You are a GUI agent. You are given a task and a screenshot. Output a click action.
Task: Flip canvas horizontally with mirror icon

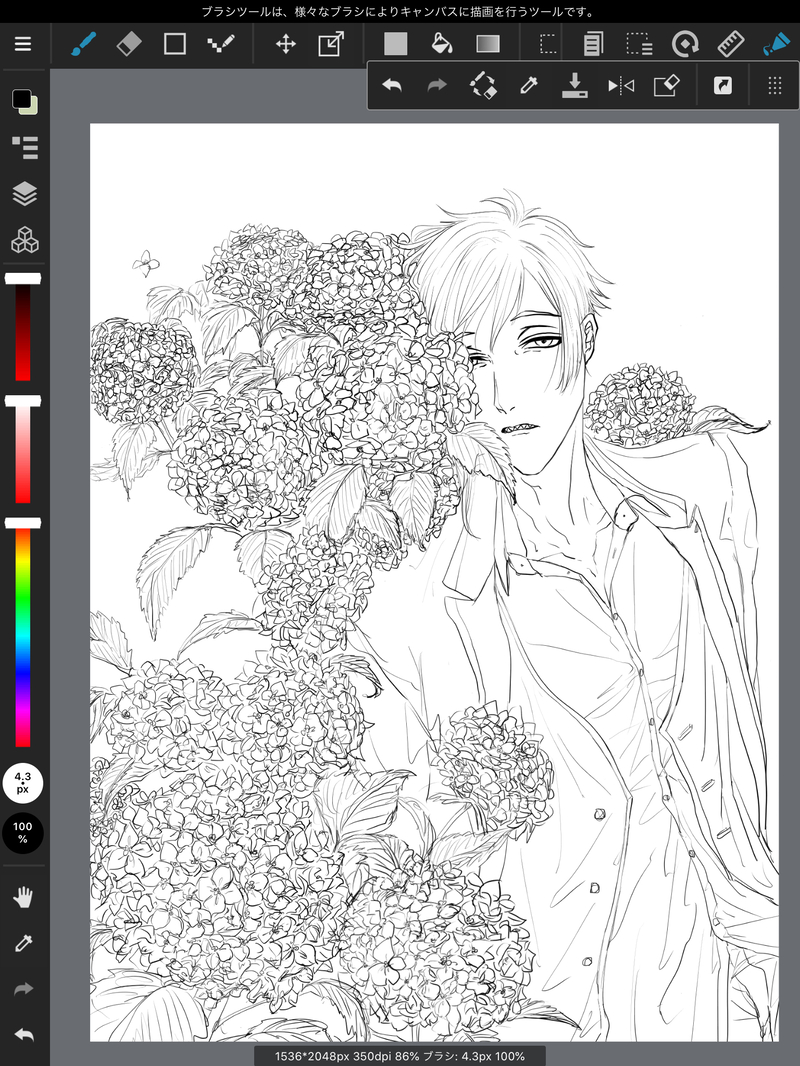click(621, 86)
